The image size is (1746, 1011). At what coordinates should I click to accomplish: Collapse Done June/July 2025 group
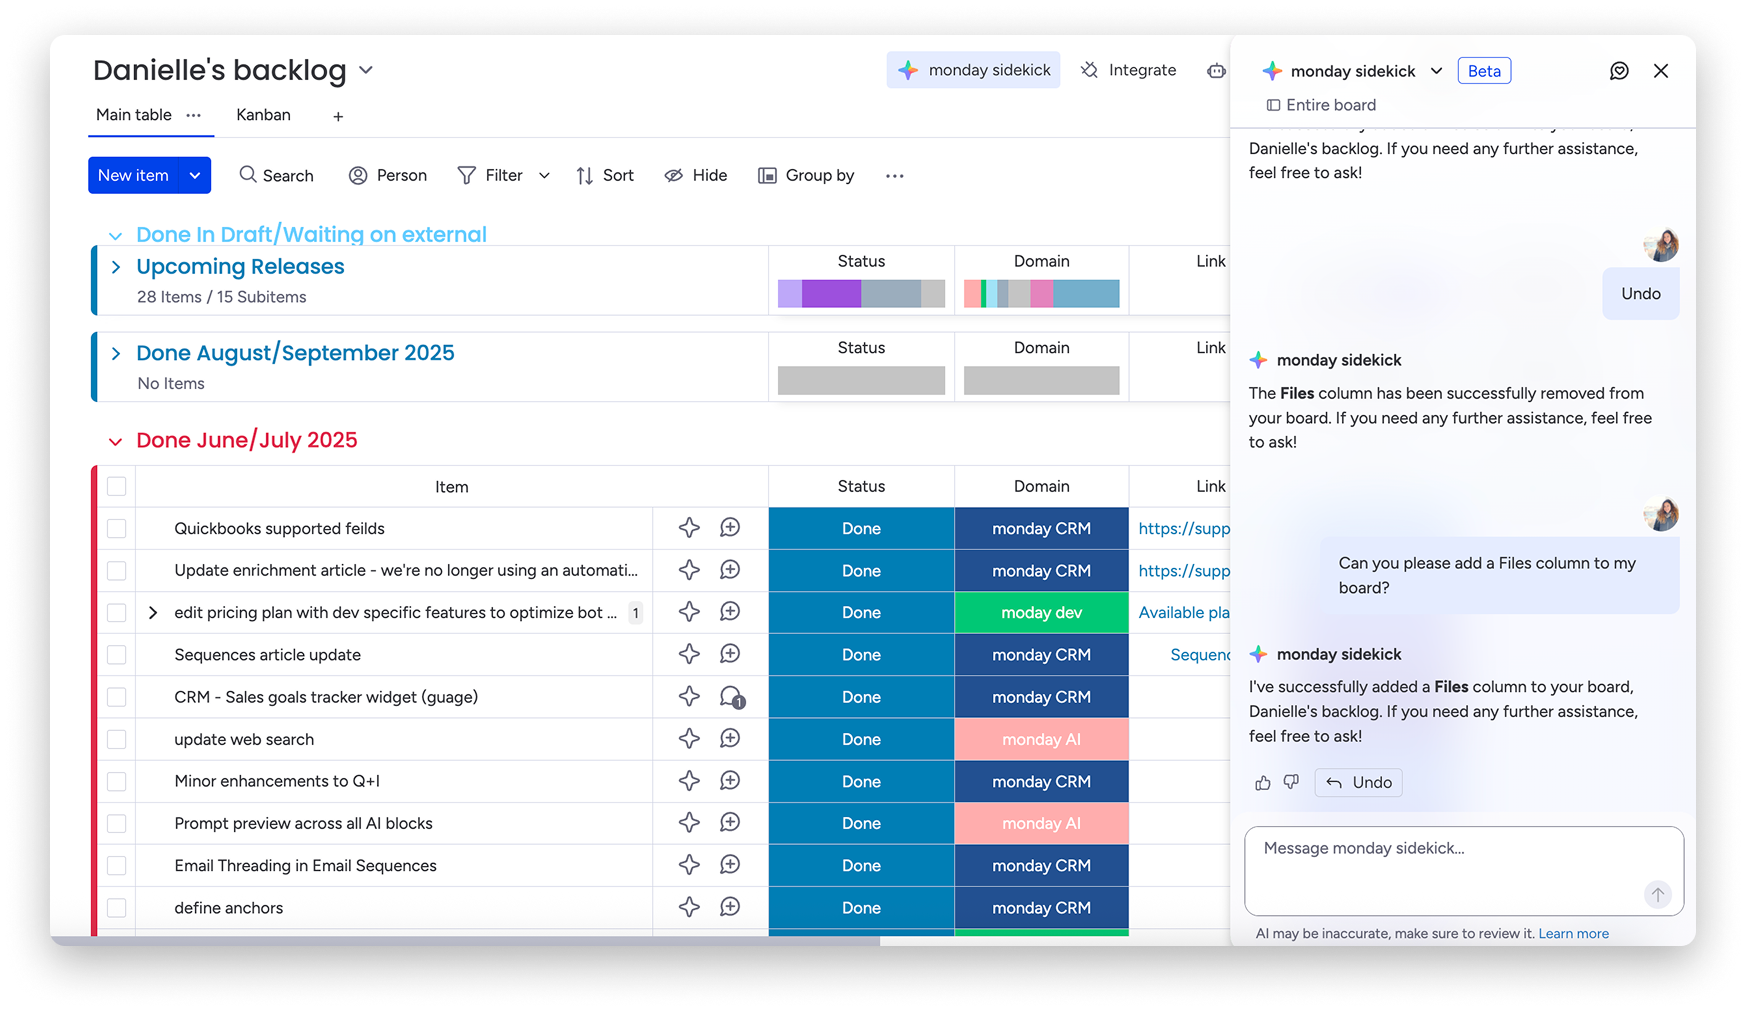[x=115, y=441]
